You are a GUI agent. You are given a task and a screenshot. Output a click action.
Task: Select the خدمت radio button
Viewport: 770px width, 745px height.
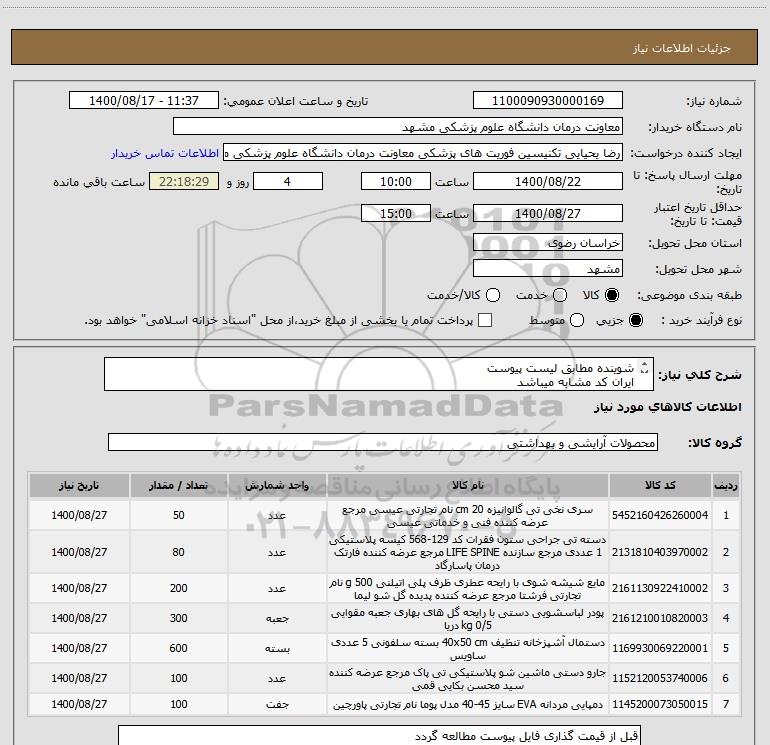coord(560,295)
